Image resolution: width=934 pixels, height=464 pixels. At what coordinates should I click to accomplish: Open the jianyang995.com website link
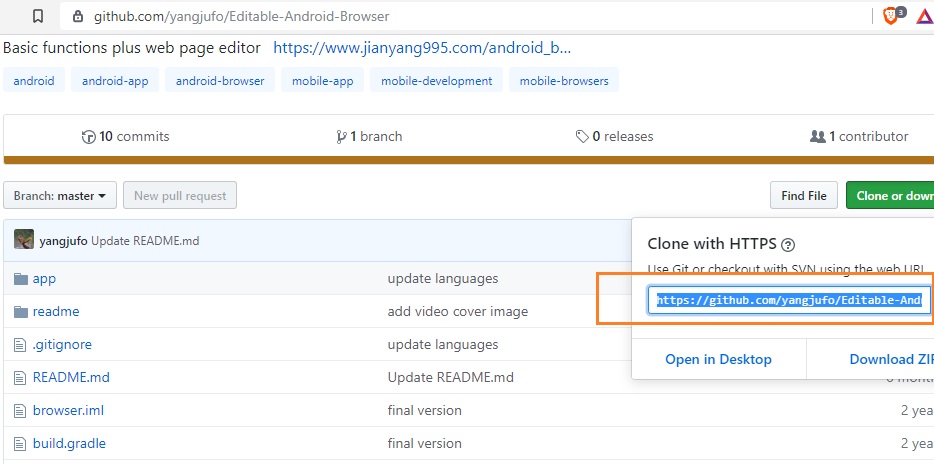(x=422, y=48)
